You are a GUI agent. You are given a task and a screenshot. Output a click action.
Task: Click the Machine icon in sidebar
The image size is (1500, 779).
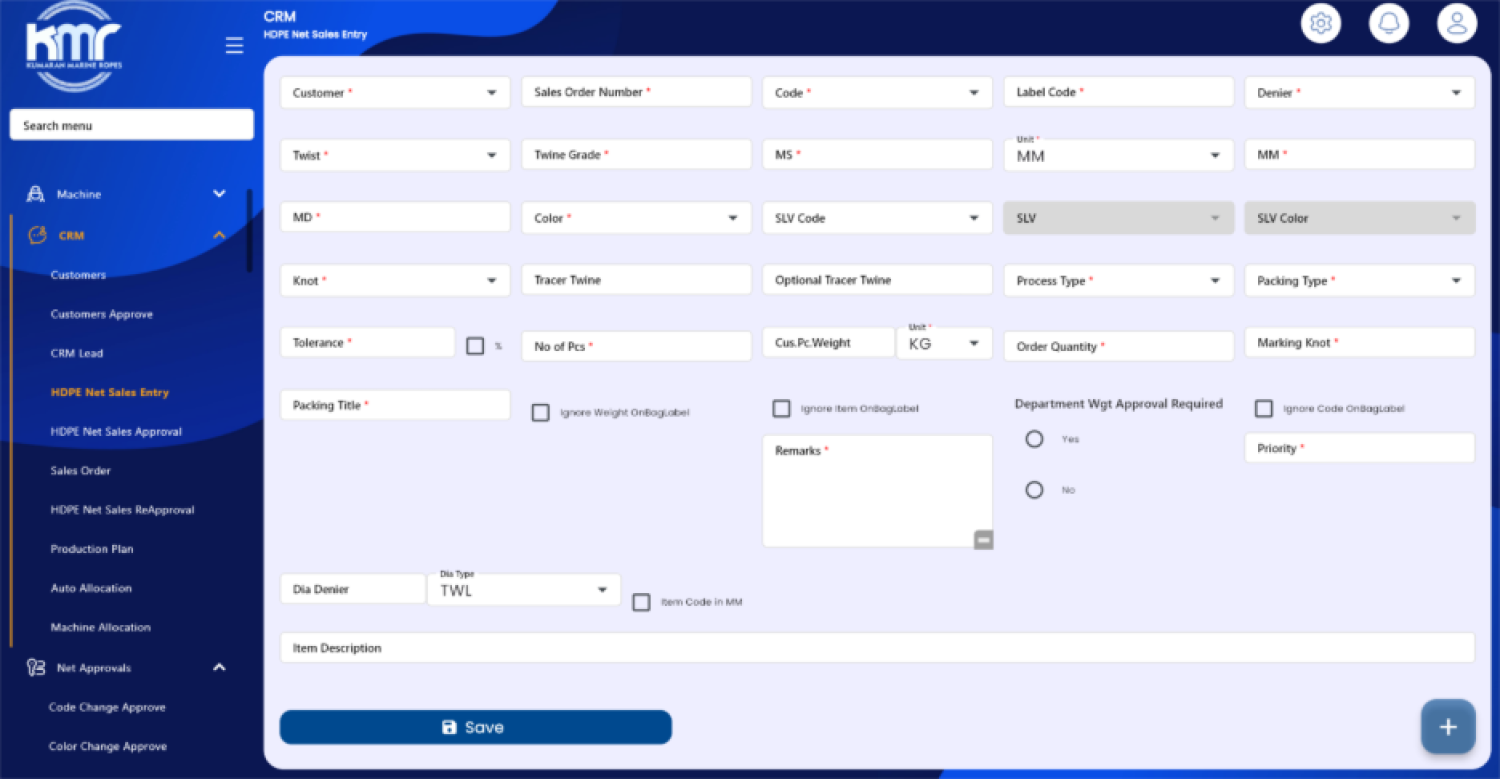click(x=36, y=194)
